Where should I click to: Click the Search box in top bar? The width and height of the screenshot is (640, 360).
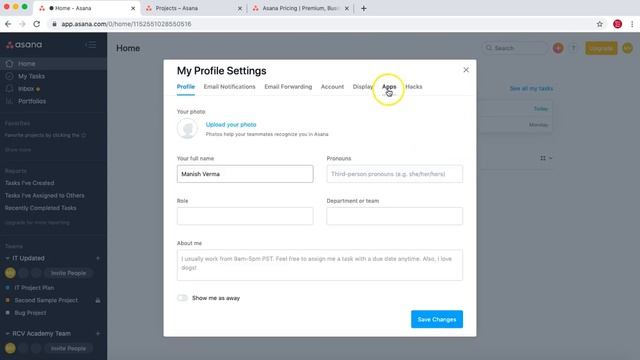[x=515, y=48]
